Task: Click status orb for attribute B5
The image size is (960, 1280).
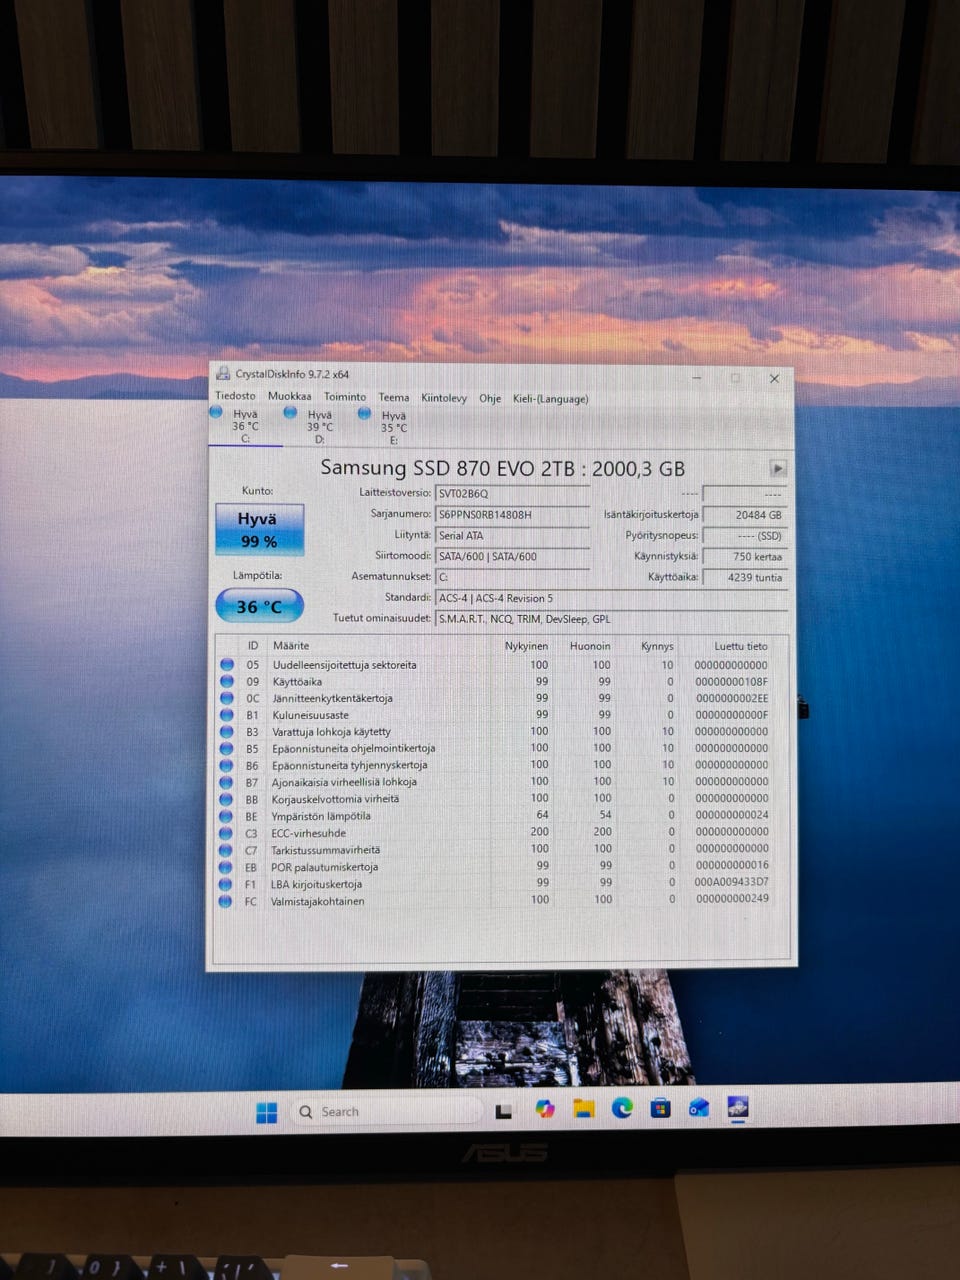Action: pos(227,748)
